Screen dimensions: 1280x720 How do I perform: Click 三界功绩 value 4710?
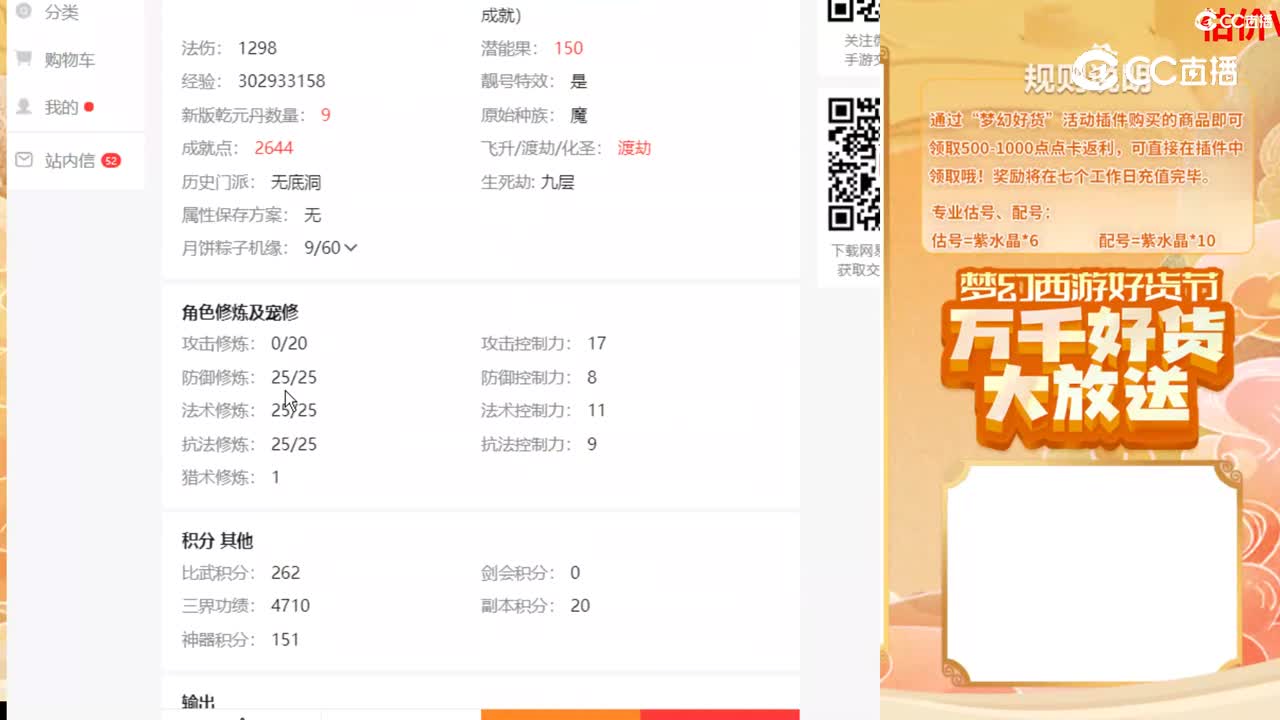[x=290, y=605]
